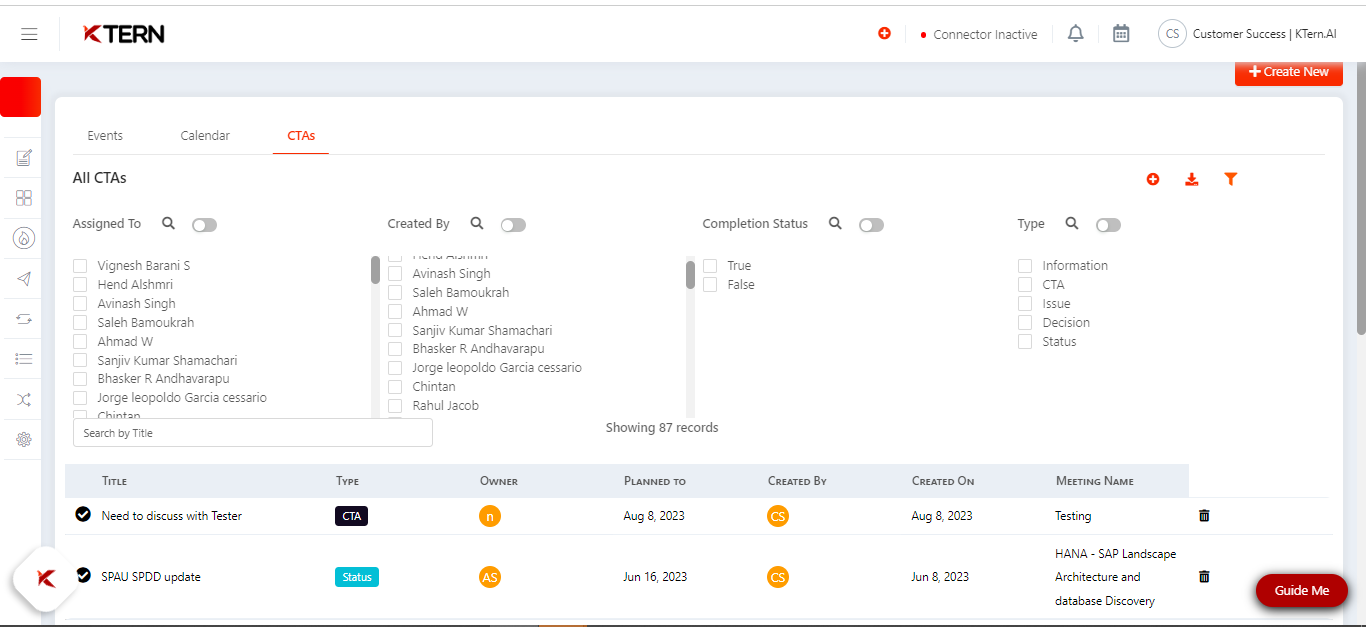Check the CTA option under Type
Image resolution: width=1366 pixels, height=627 pixels.
[x=1025, y=285]
